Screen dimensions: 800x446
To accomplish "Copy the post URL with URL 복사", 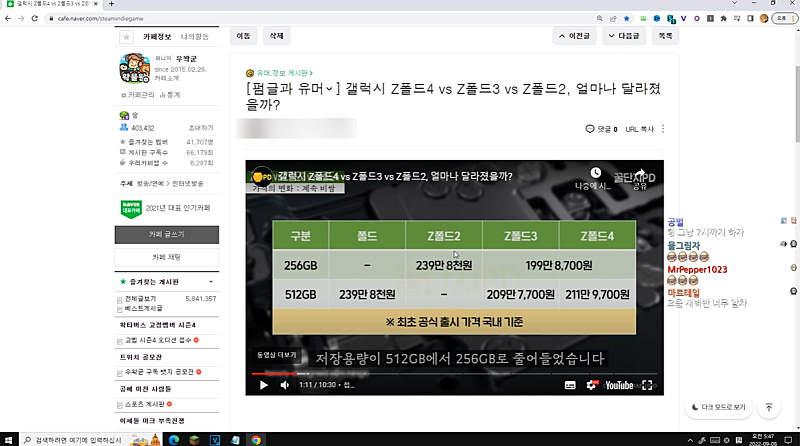I will coord(640,129).
